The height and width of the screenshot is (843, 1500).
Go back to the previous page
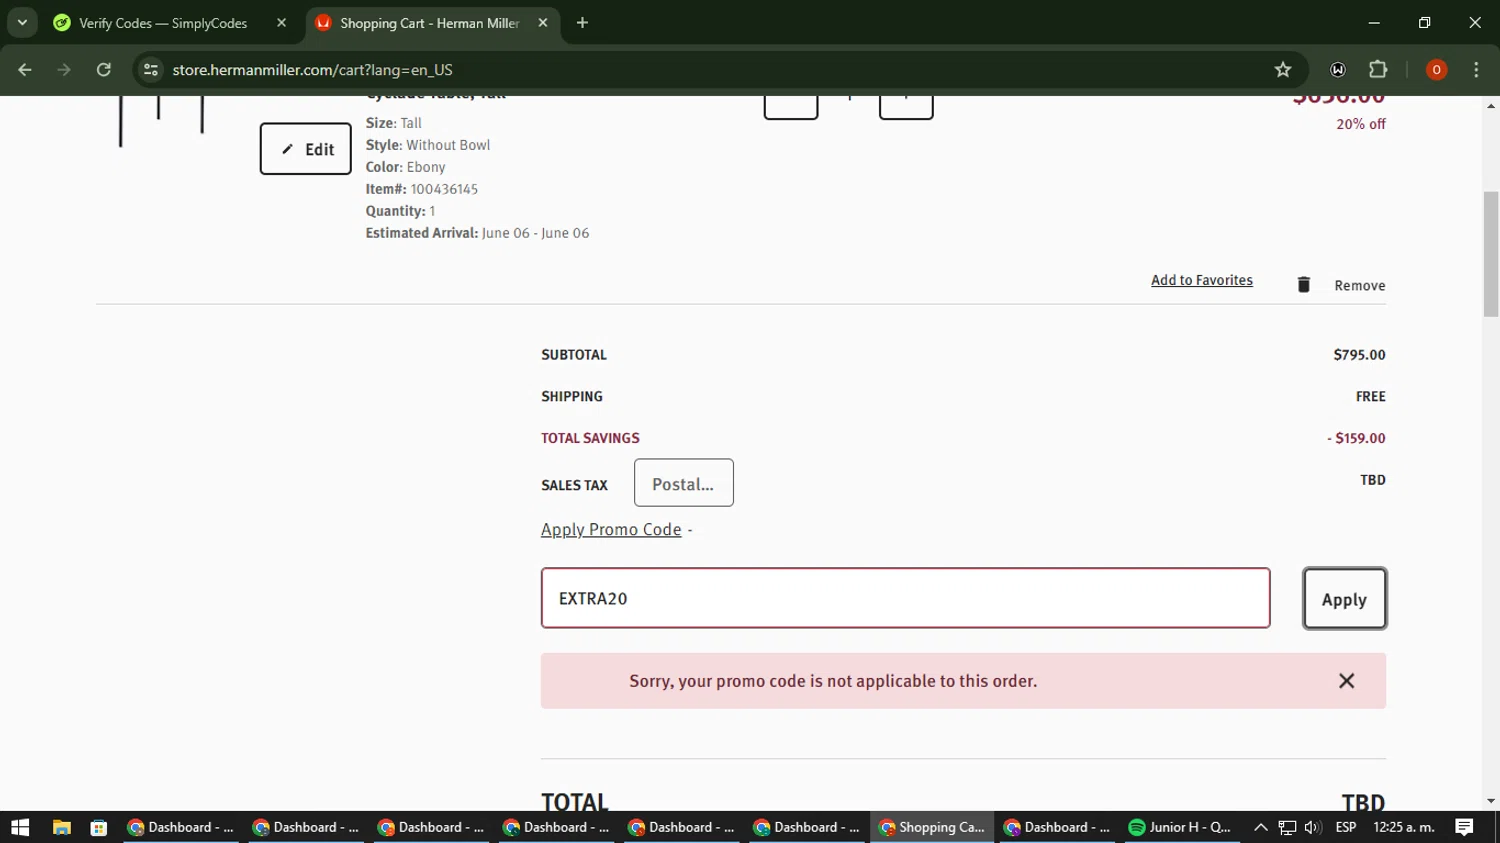(x=25, y=70)
